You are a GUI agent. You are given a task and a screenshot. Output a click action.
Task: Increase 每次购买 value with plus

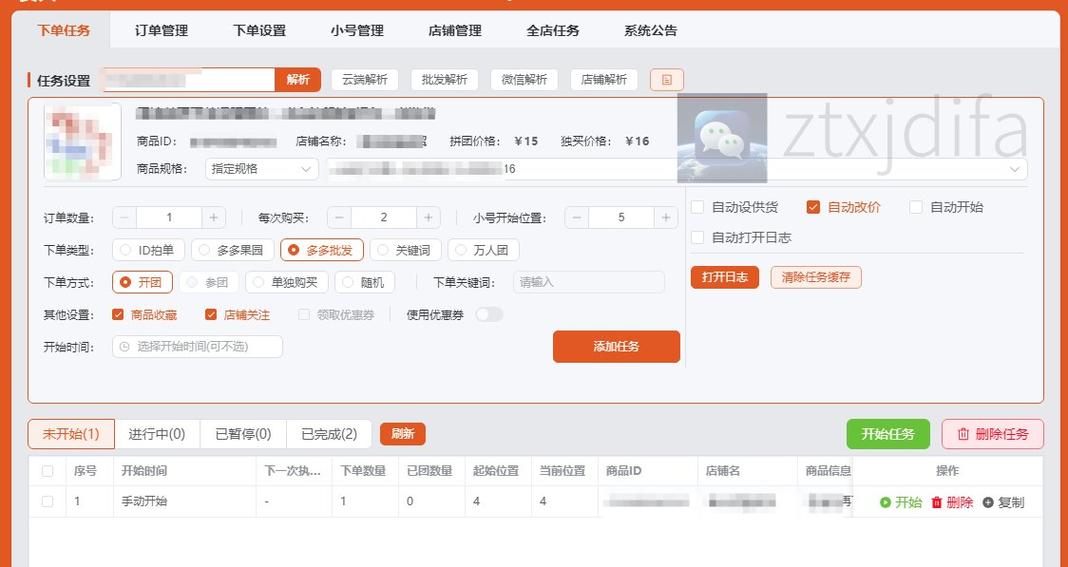(428, 217)
